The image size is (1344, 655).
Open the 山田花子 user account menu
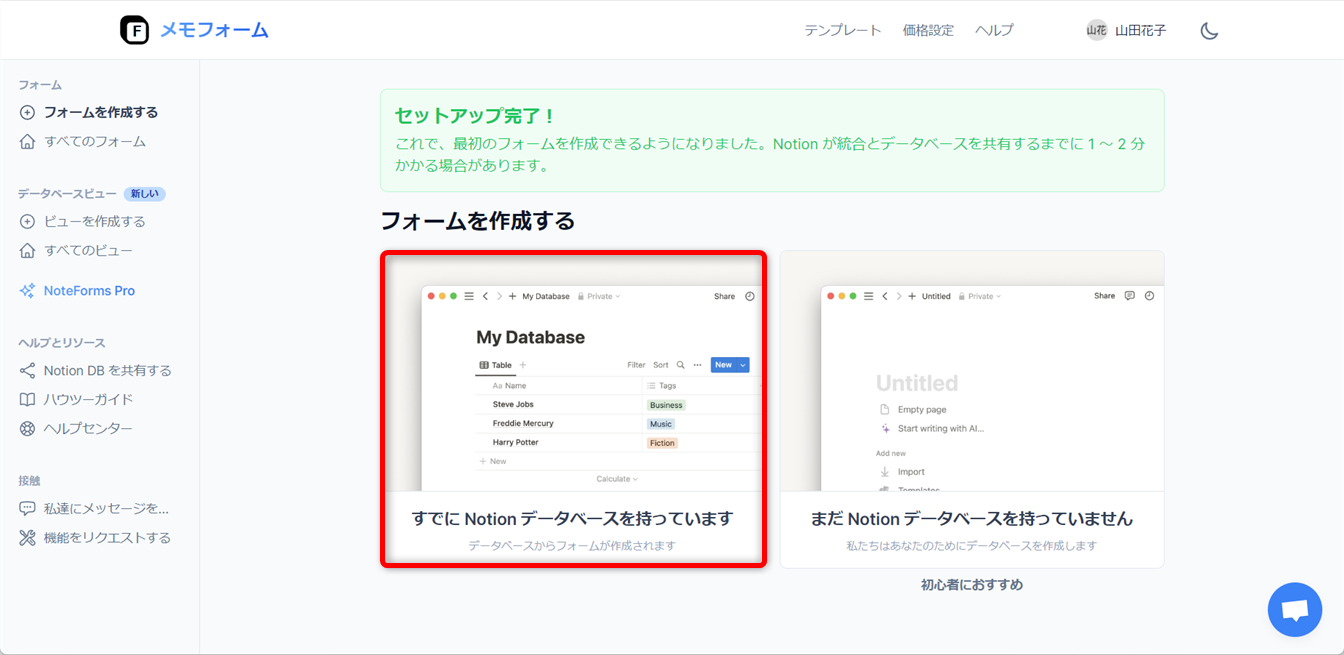(x=1127, y=30)
